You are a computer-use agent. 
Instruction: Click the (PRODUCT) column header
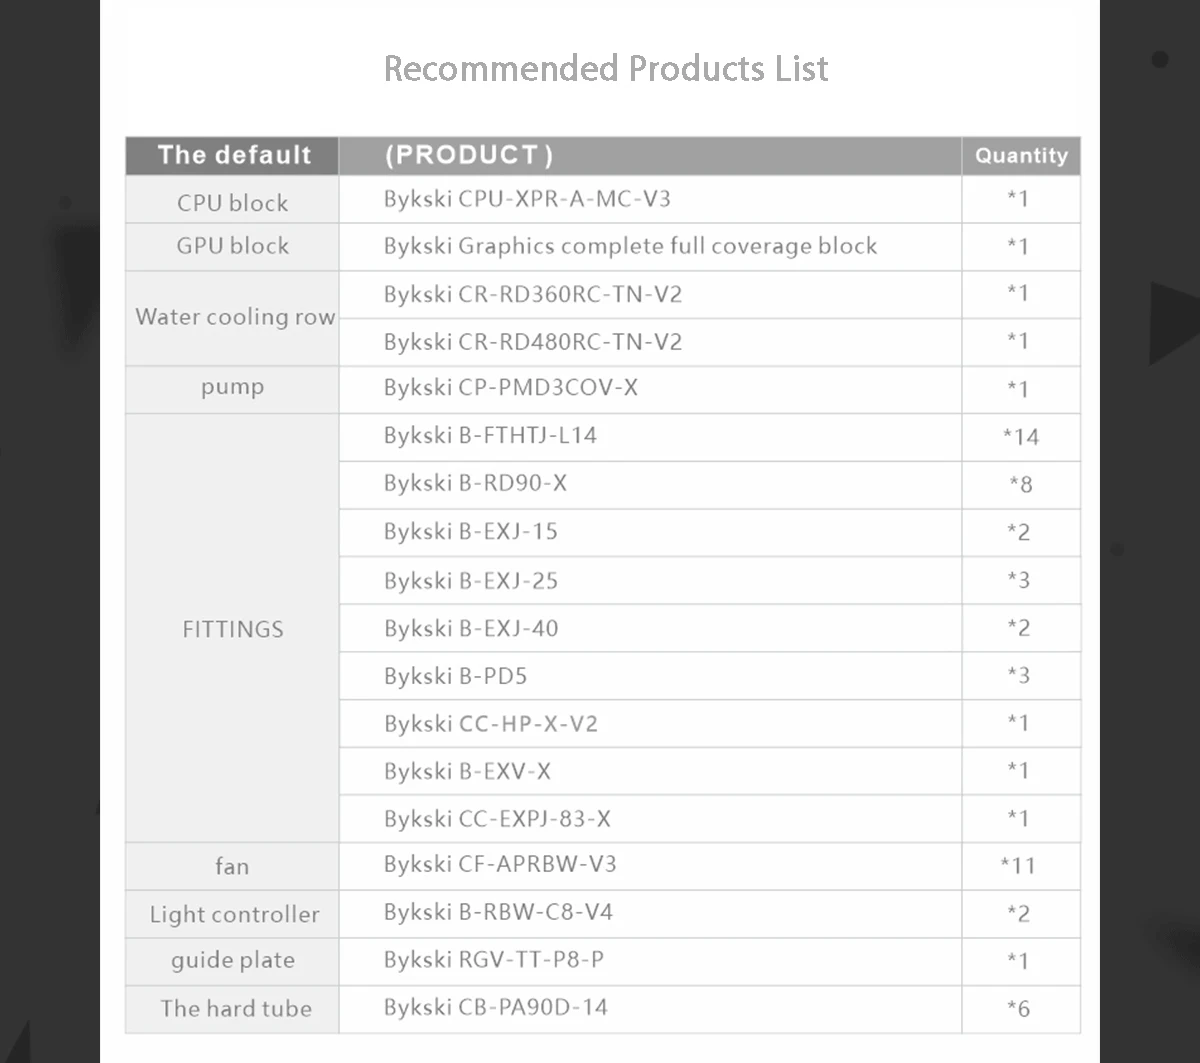point(650,156)
